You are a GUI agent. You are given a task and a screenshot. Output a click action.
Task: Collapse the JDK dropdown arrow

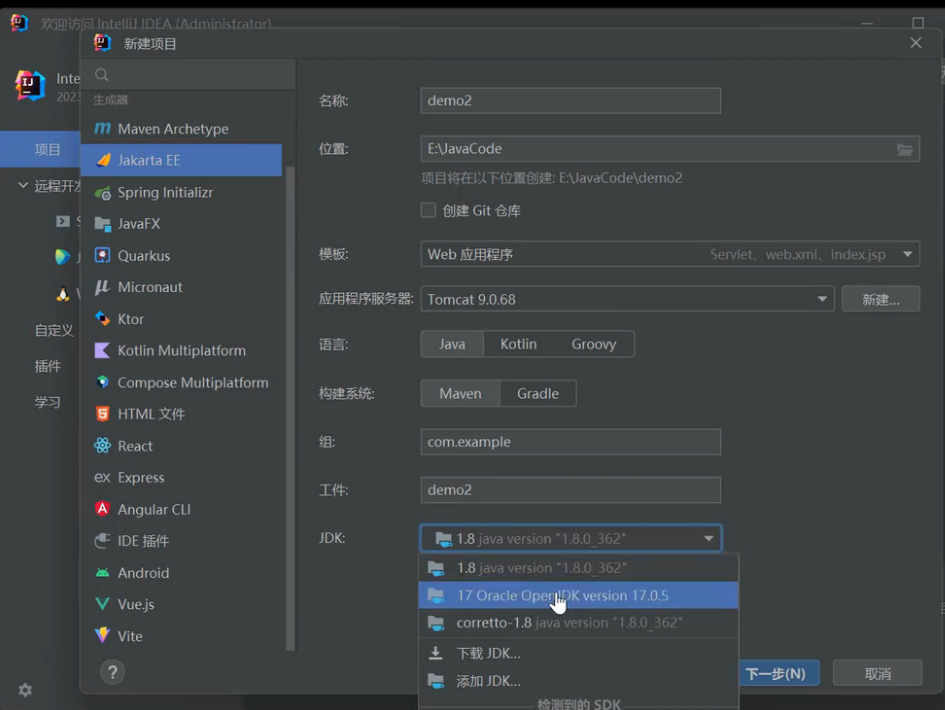click(x=709, y=539)
